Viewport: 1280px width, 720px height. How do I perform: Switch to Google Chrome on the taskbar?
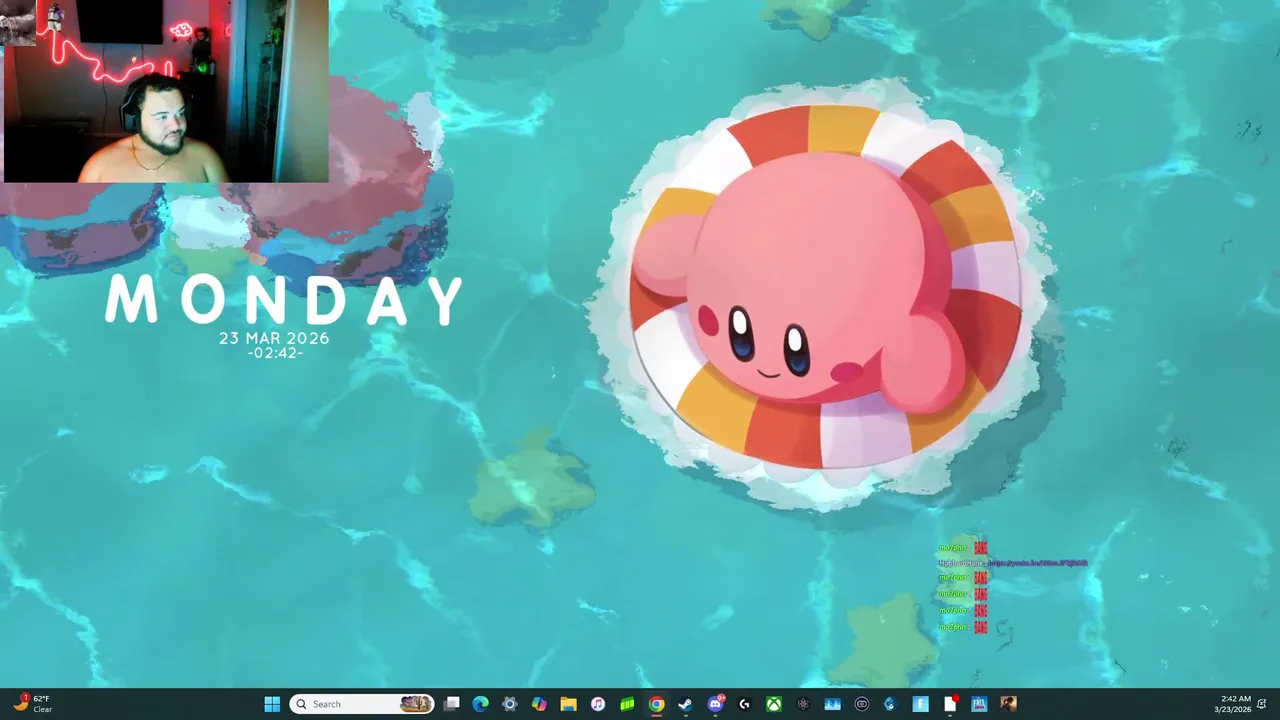[656, 704]
